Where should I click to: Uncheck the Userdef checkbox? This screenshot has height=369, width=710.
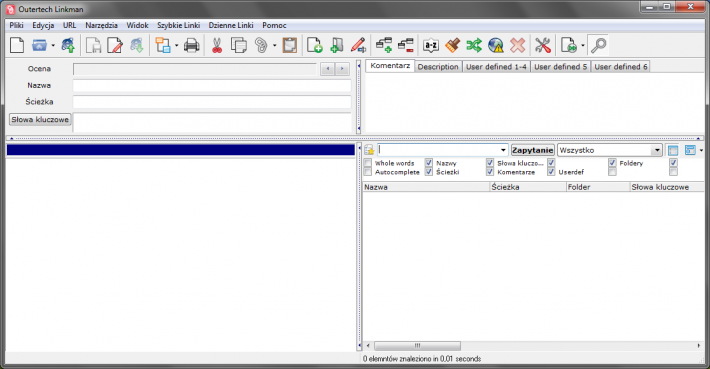[551, 172]
